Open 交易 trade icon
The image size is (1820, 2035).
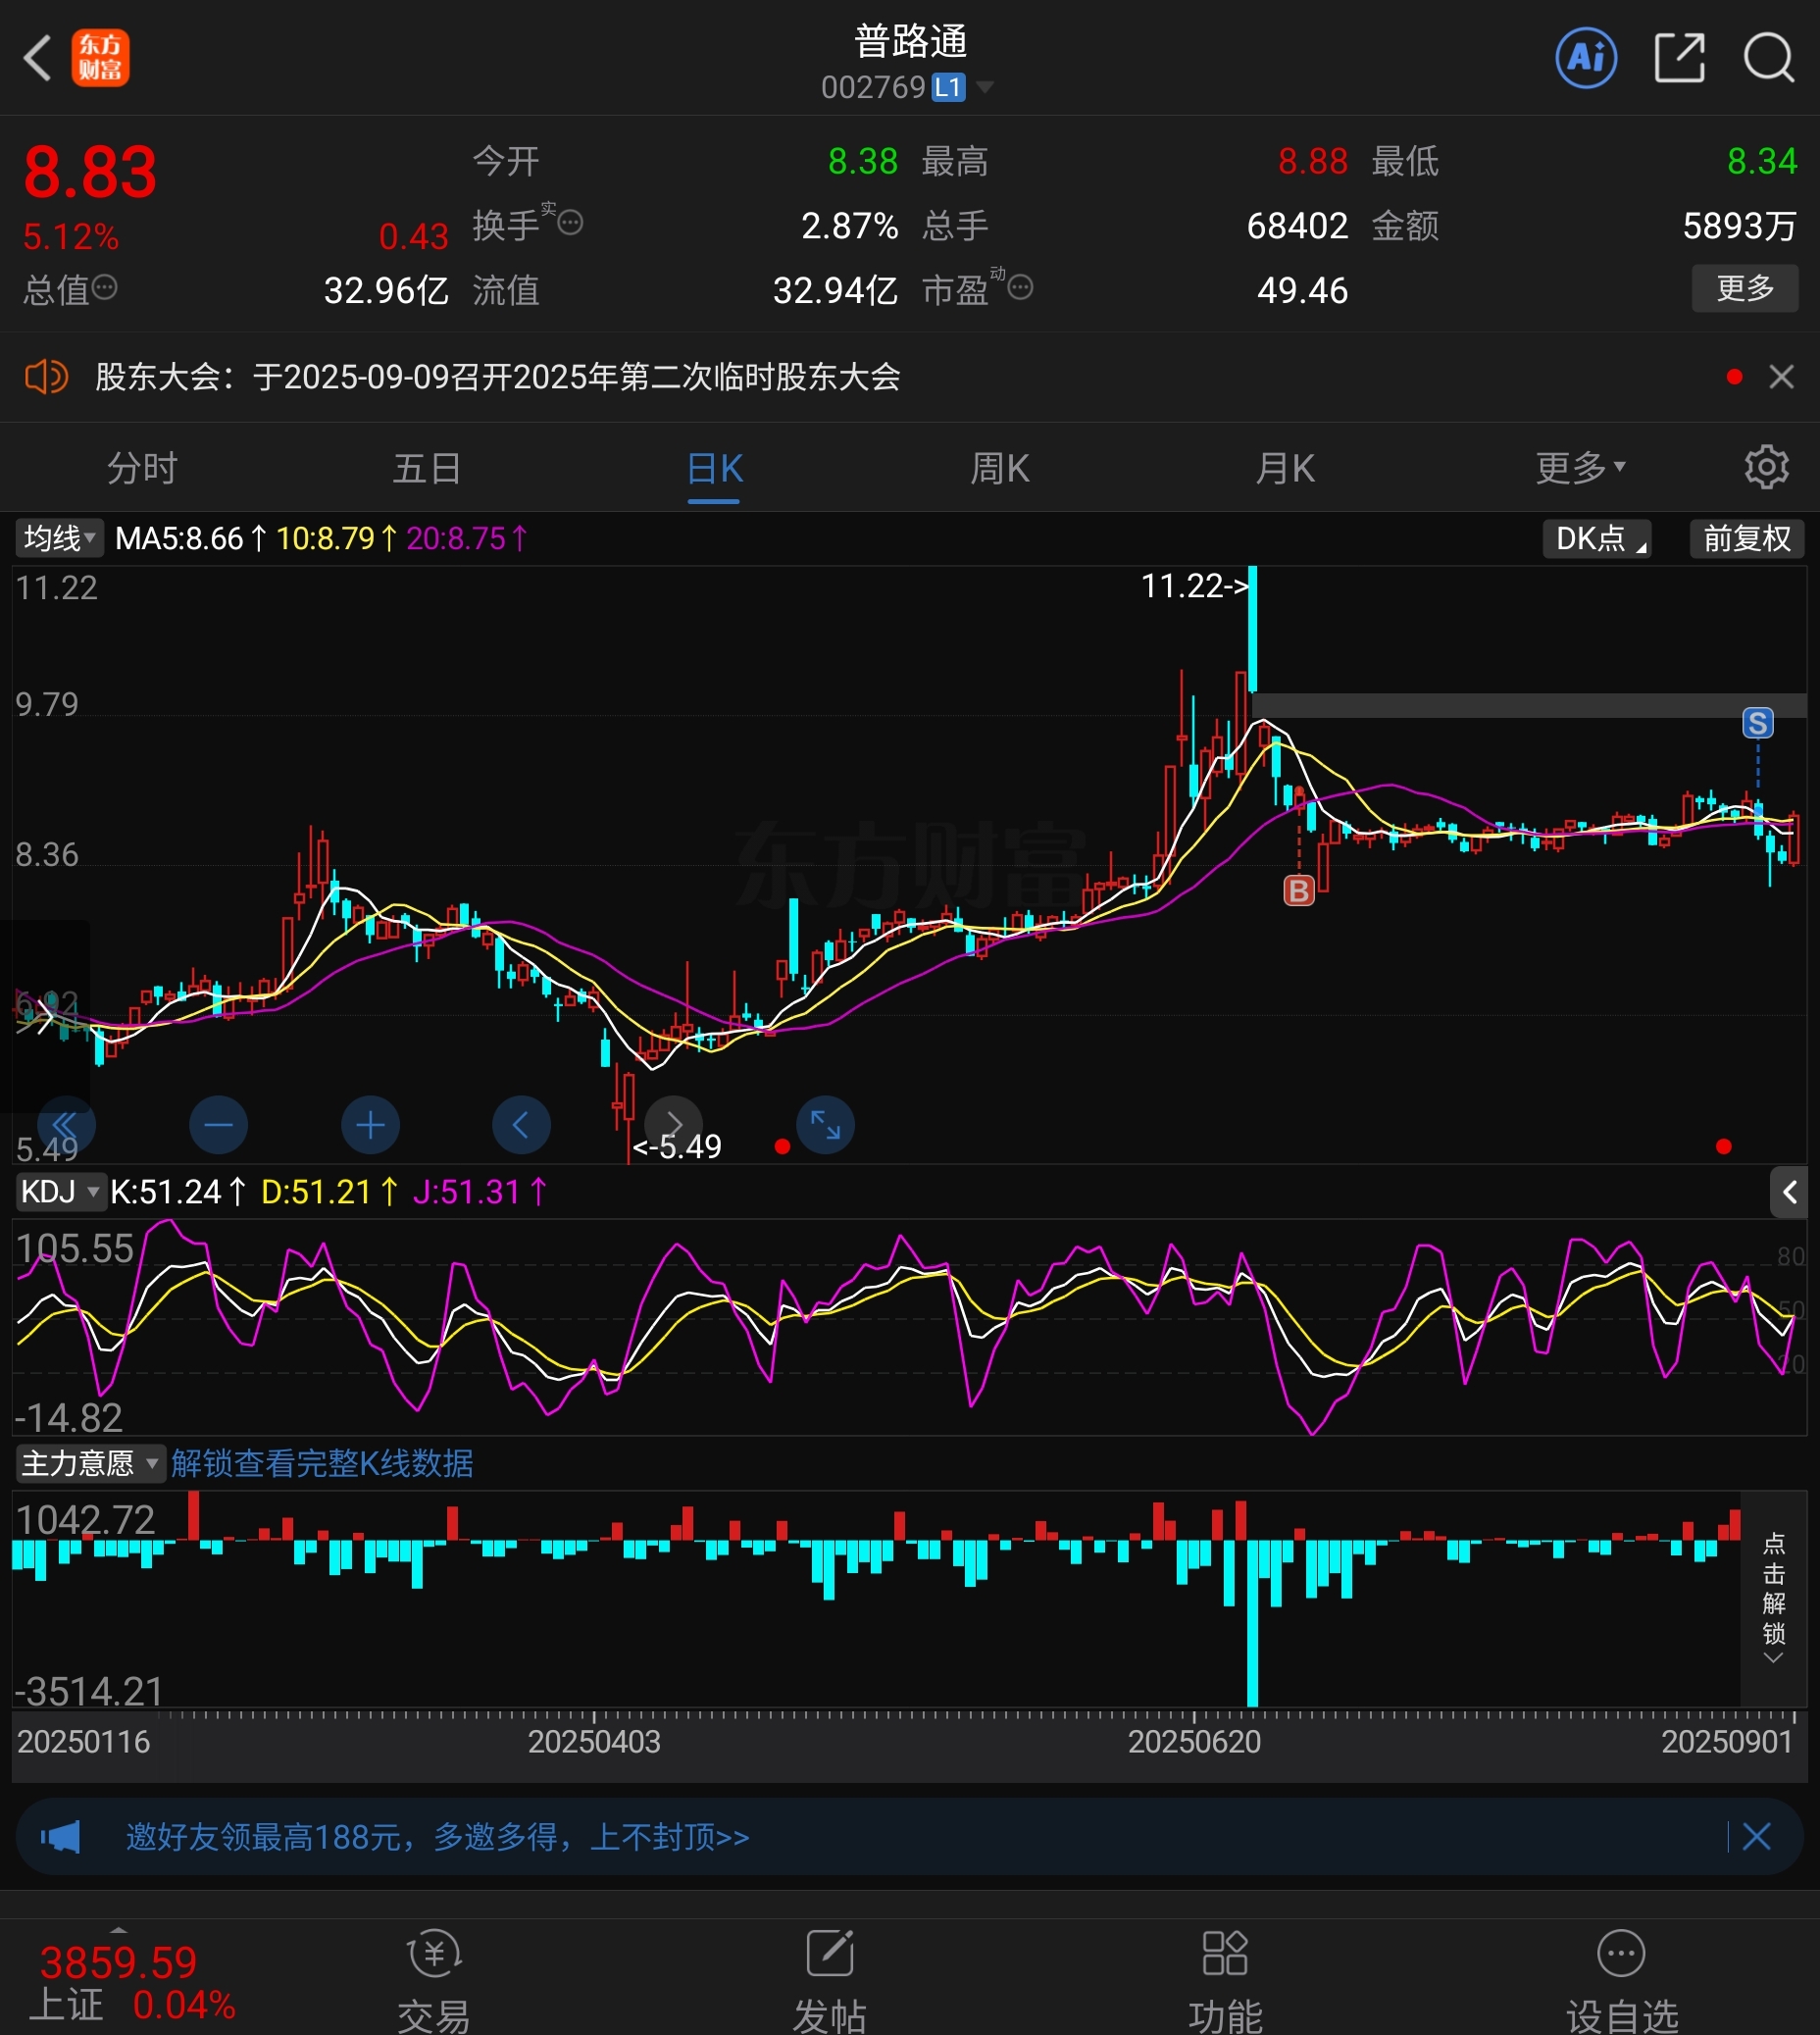click(434, 1980)
